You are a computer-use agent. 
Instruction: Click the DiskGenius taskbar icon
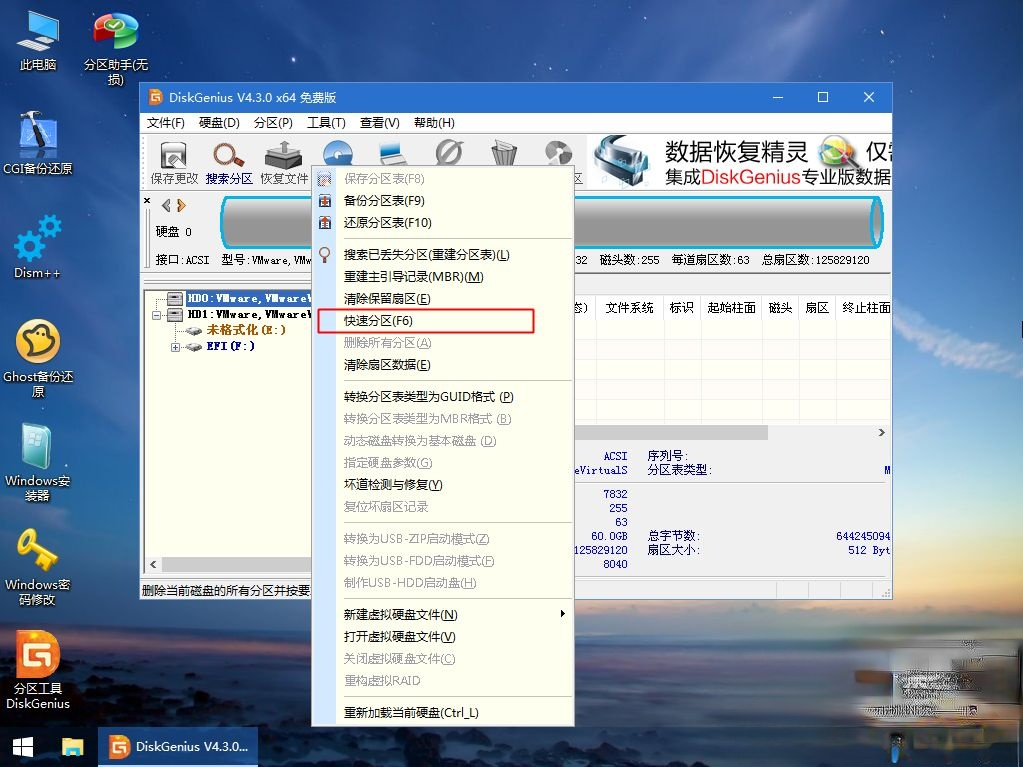click(x=178, y=746)
